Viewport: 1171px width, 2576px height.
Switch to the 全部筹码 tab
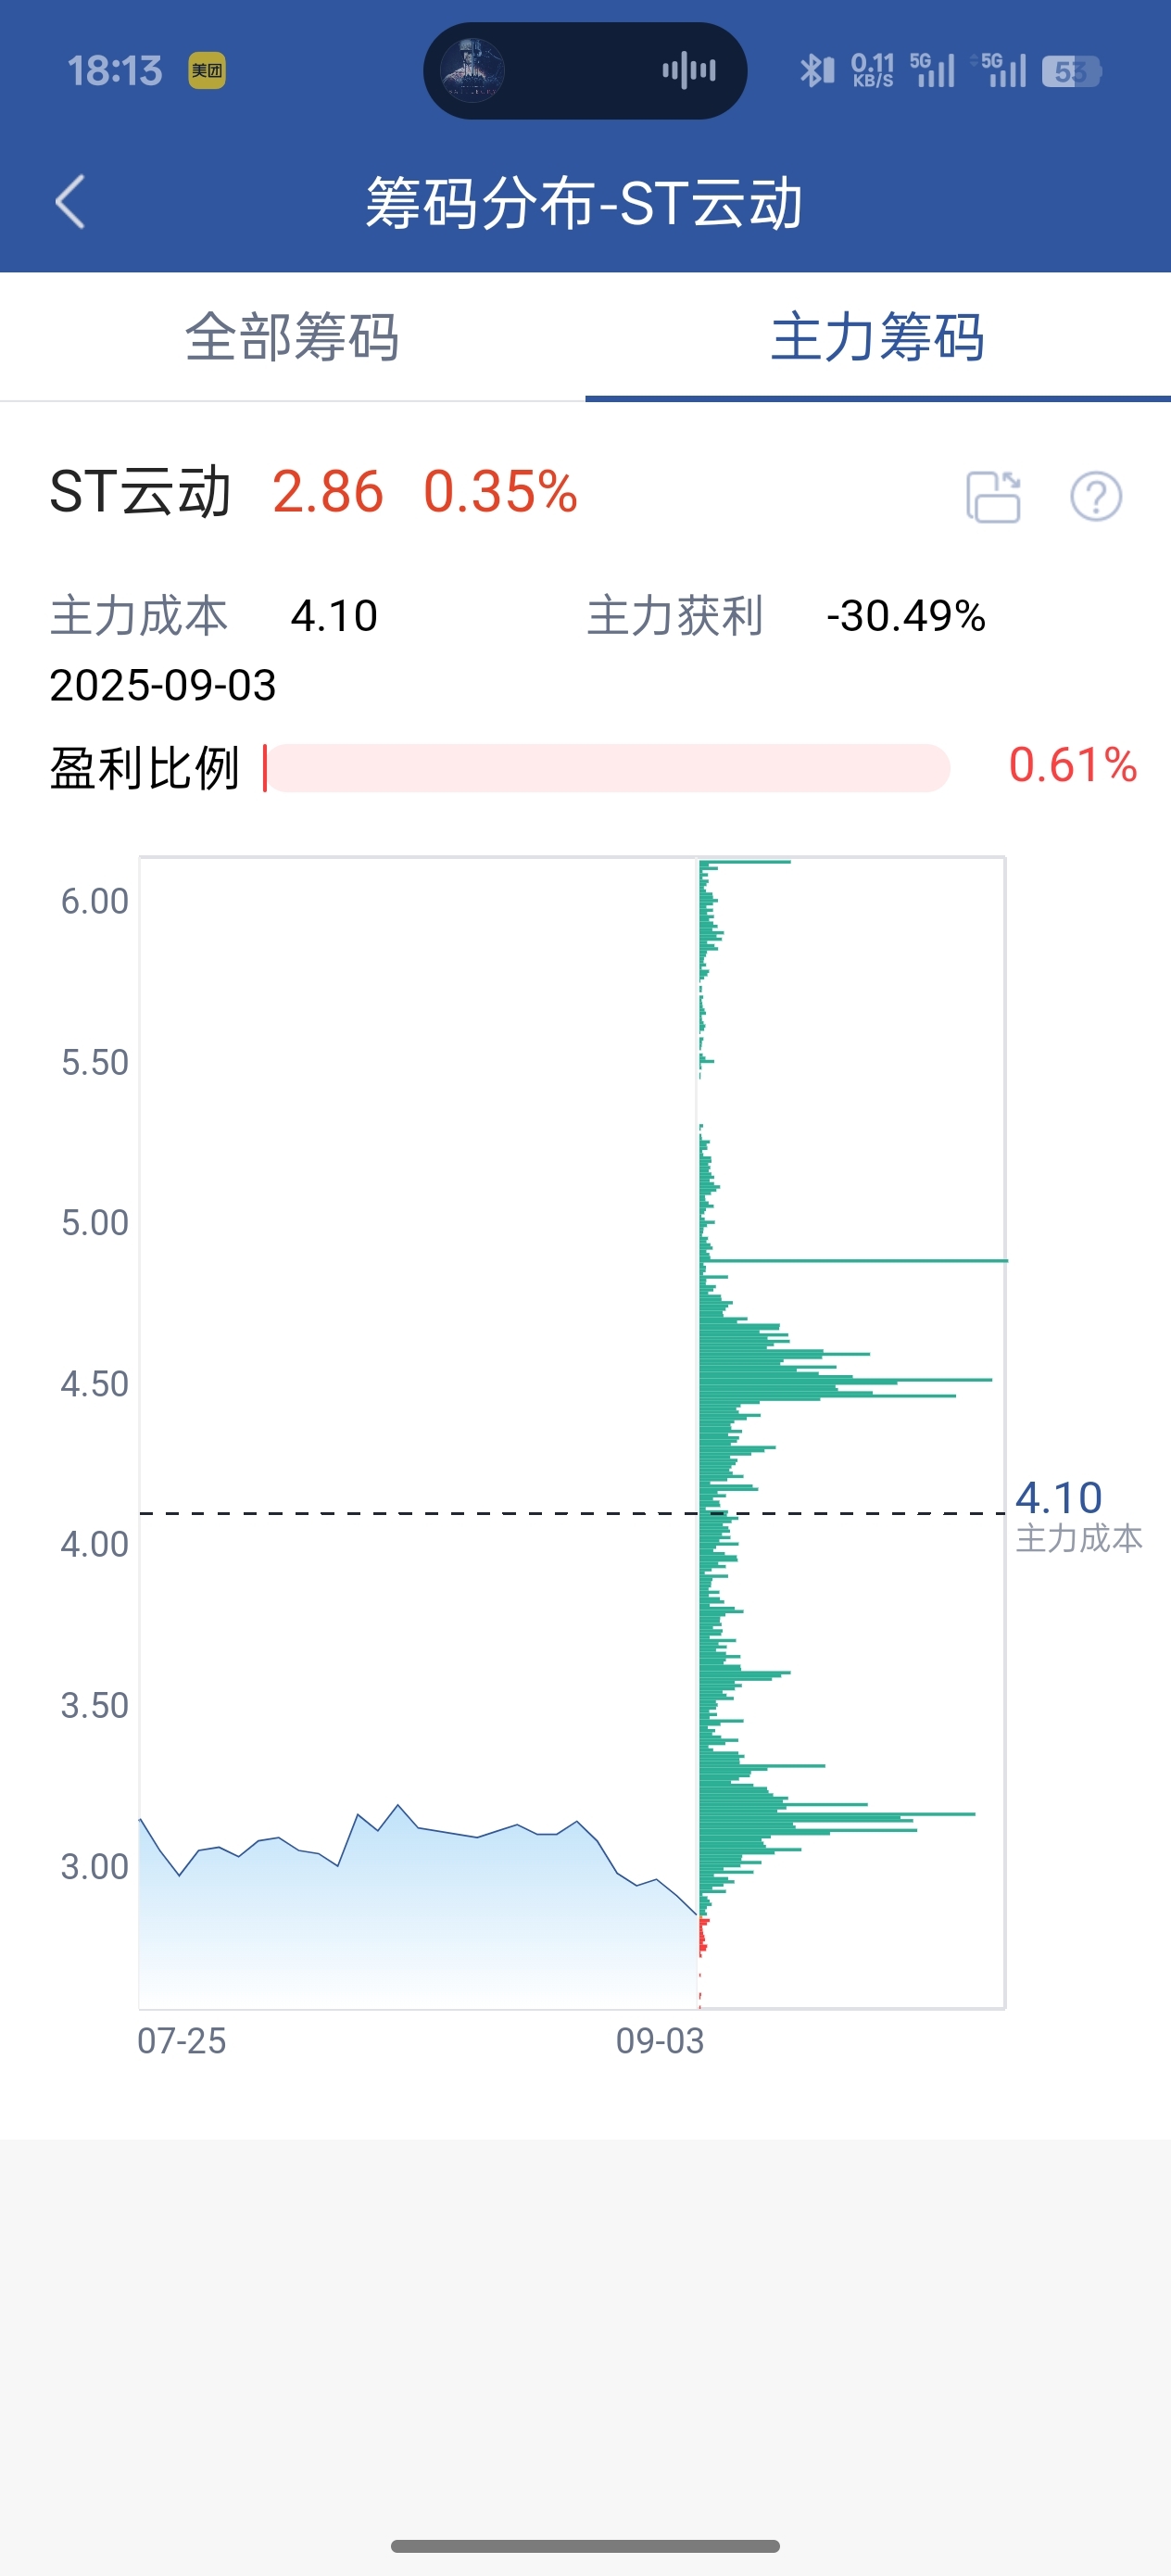point(292,337)
